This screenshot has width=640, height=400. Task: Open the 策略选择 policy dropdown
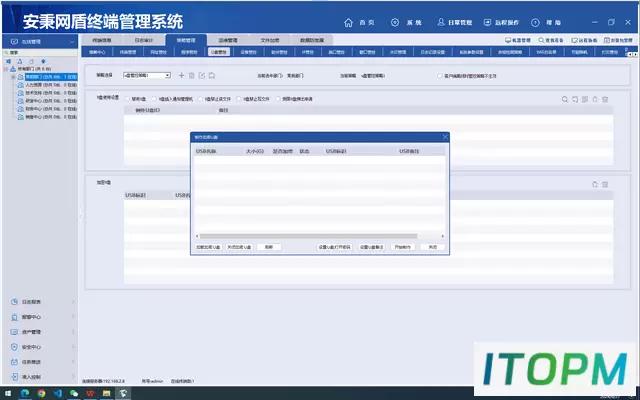[147, 76]
